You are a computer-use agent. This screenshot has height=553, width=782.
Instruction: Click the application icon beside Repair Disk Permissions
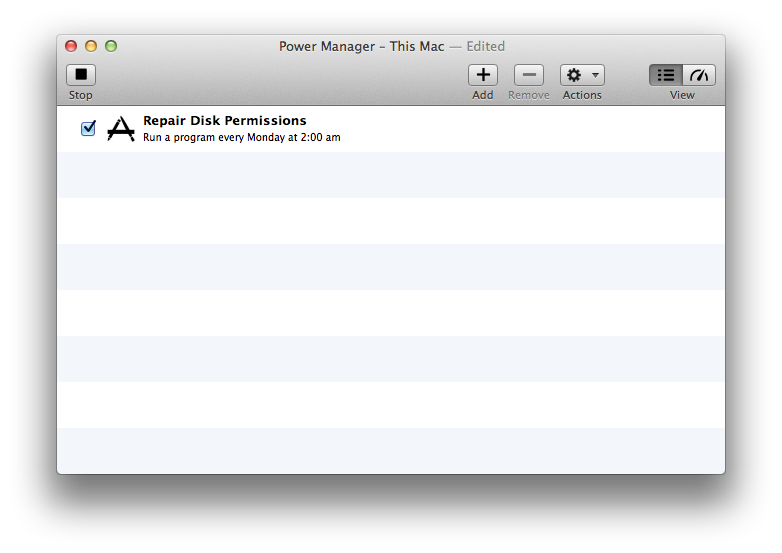click(121, 129)
